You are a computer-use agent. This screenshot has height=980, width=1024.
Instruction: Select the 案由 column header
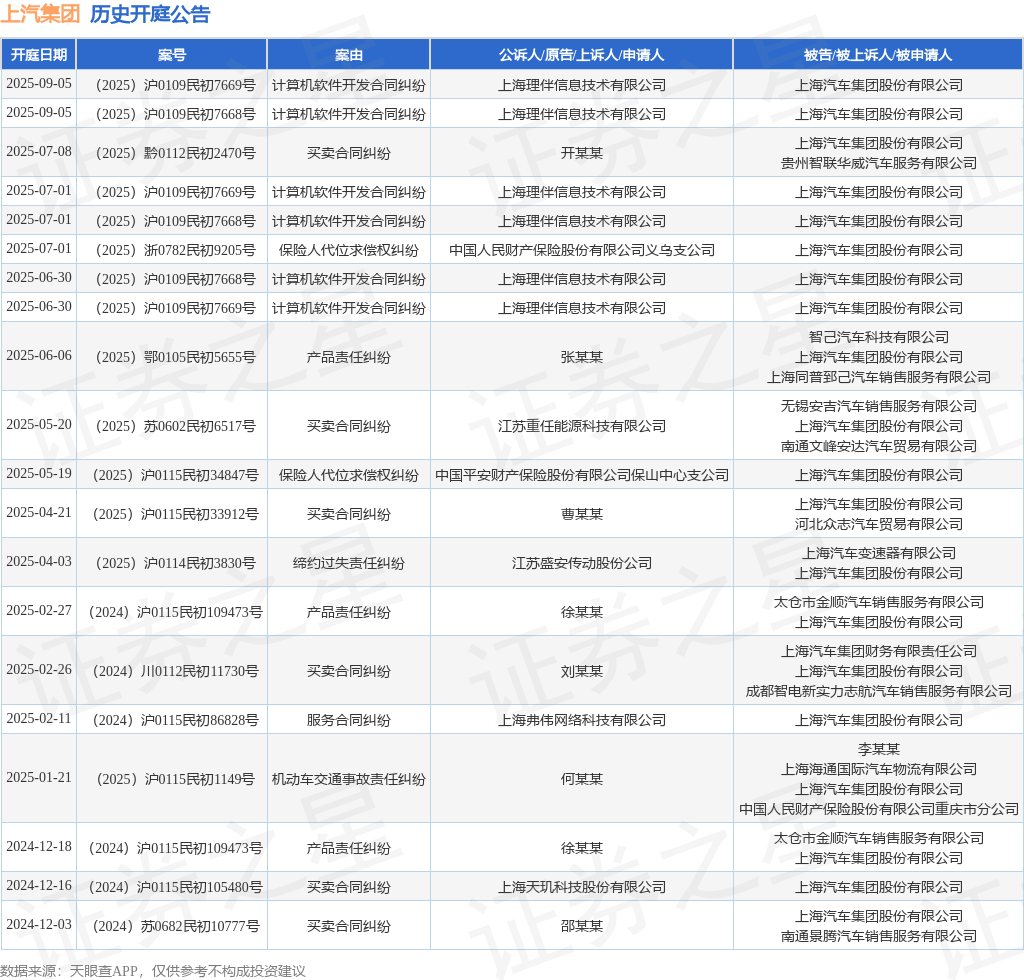(x=349, y=55)
